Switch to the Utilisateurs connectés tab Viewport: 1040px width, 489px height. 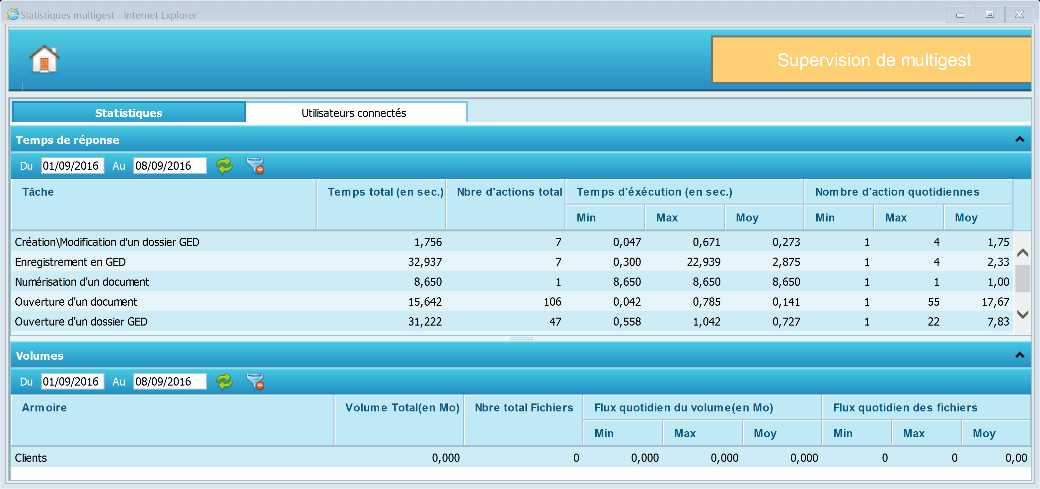click(354, 113)
